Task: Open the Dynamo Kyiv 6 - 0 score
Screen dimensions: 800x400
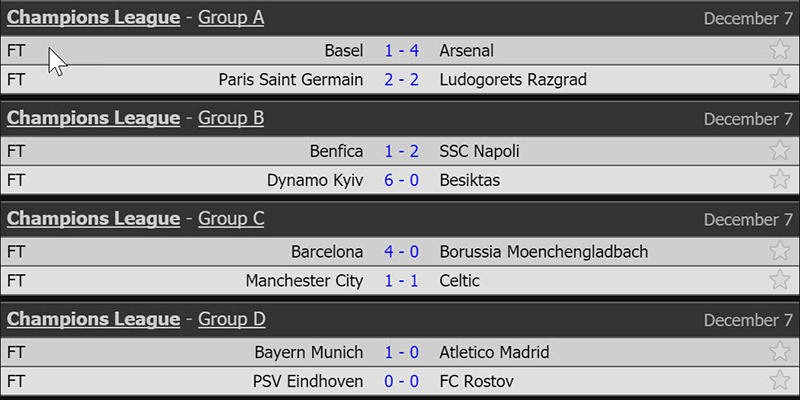Action: [x=401, y=180]
